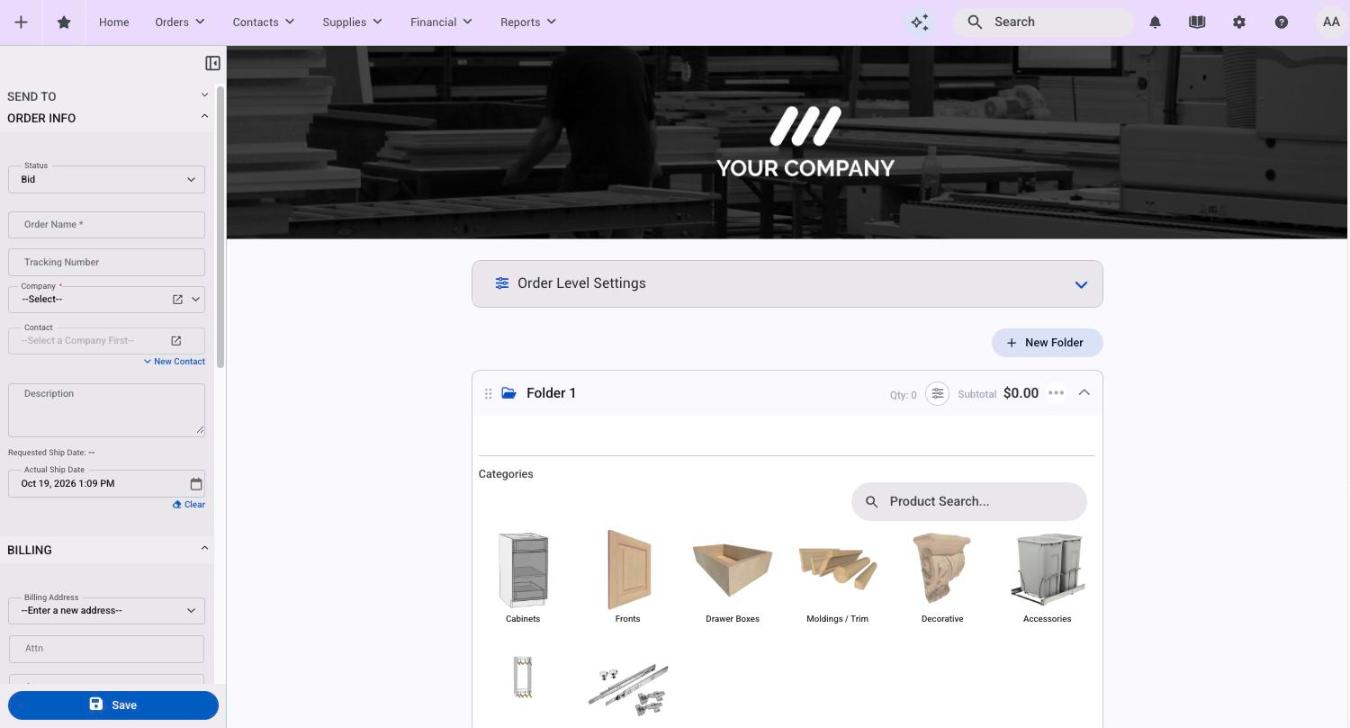This screenshot has width=1350, height=728.
Task: Collapse the left sidebar panel
Action: click(213, 63)
